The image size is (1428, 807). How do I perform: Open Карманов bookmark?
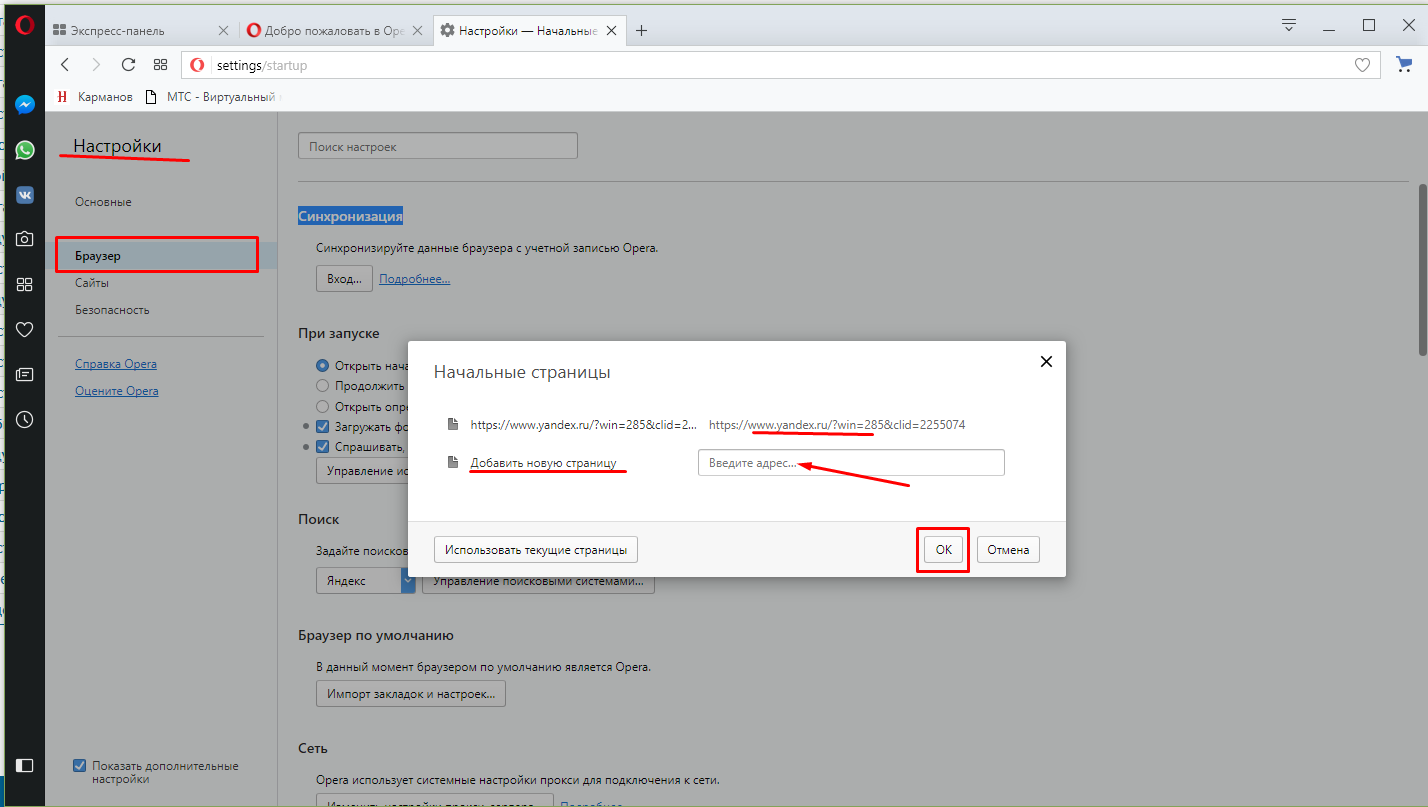coord(95,97)
